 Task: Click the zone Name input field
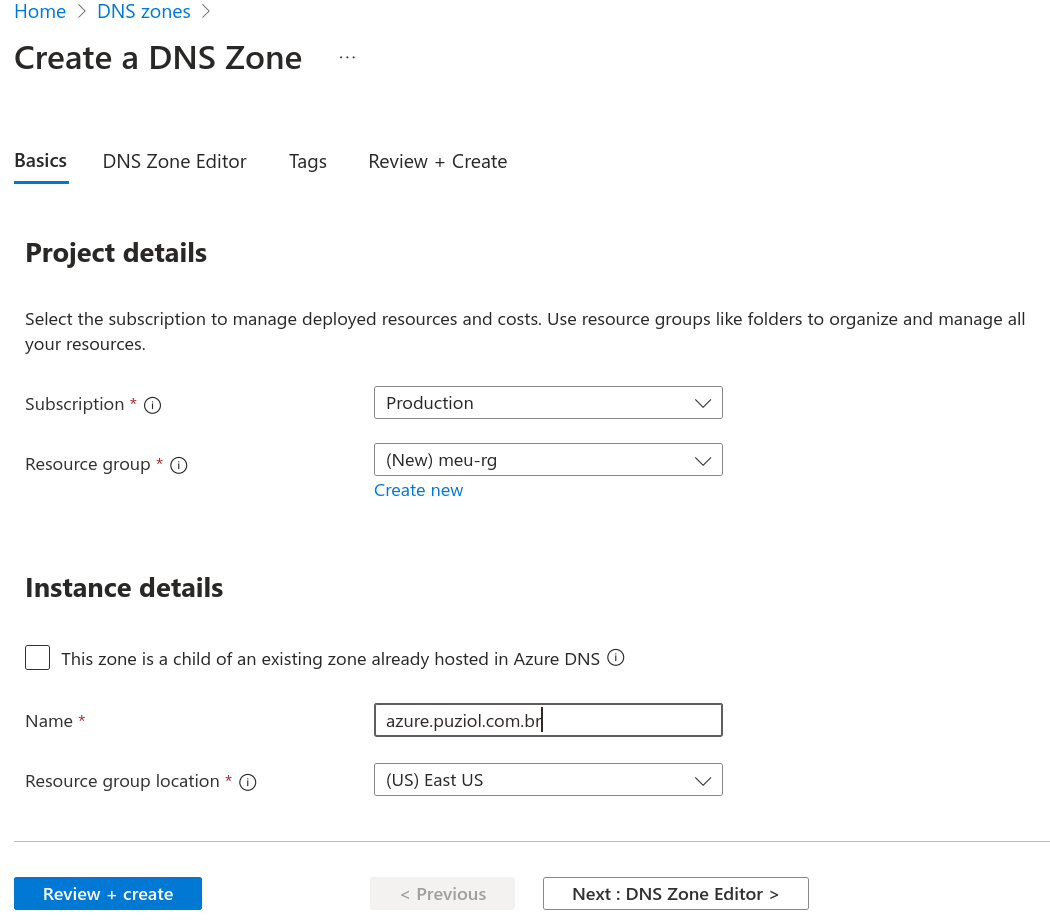coord(548,720)
